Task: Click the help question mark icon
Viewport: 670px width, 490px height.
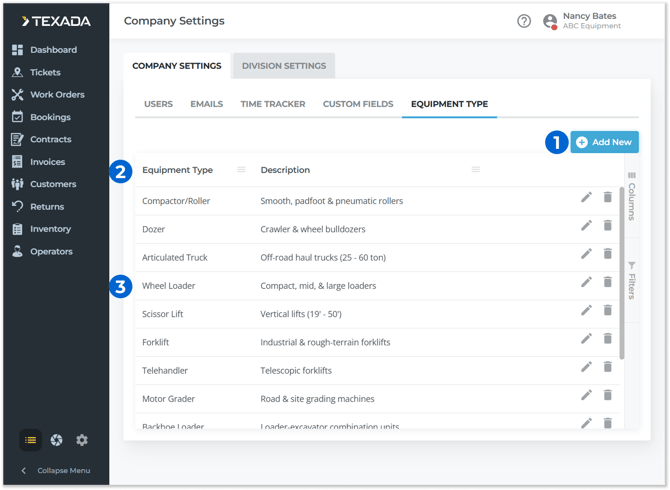Action: tap(524, 21)
